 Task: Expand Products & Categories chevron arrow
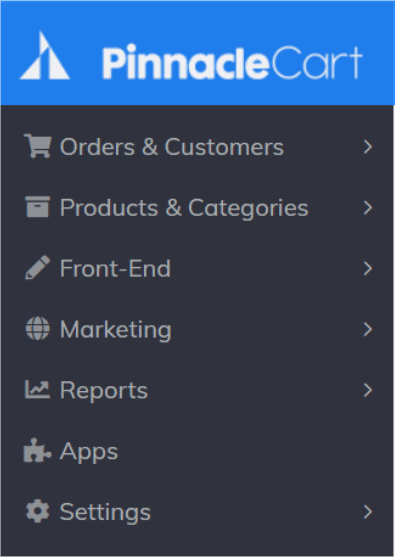pos(368,207)
